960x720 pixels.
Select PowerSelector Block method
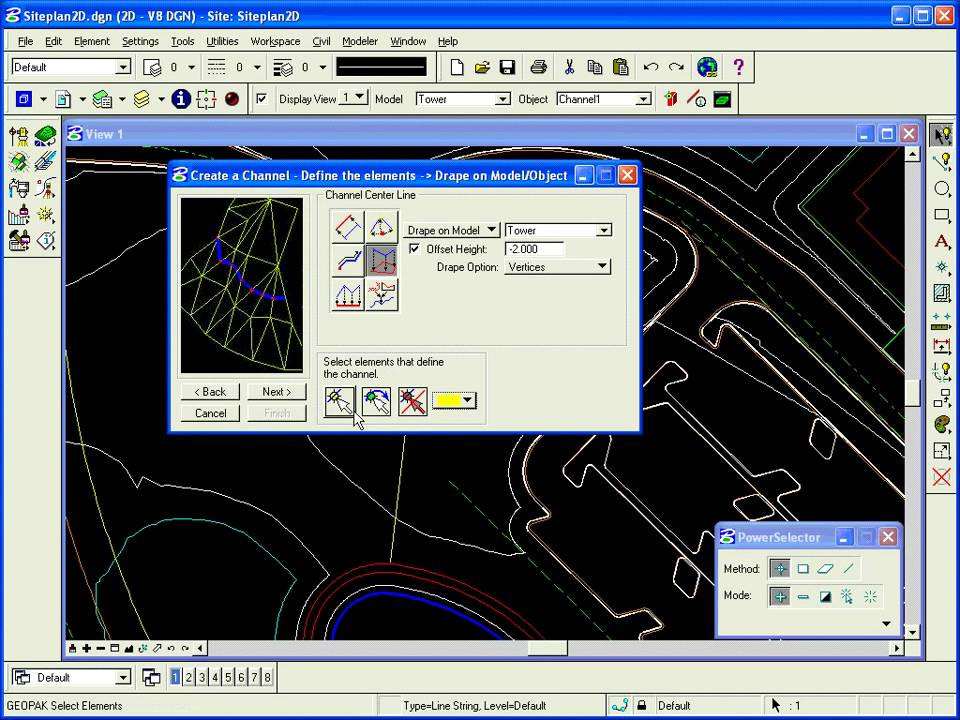coord(803,569)
